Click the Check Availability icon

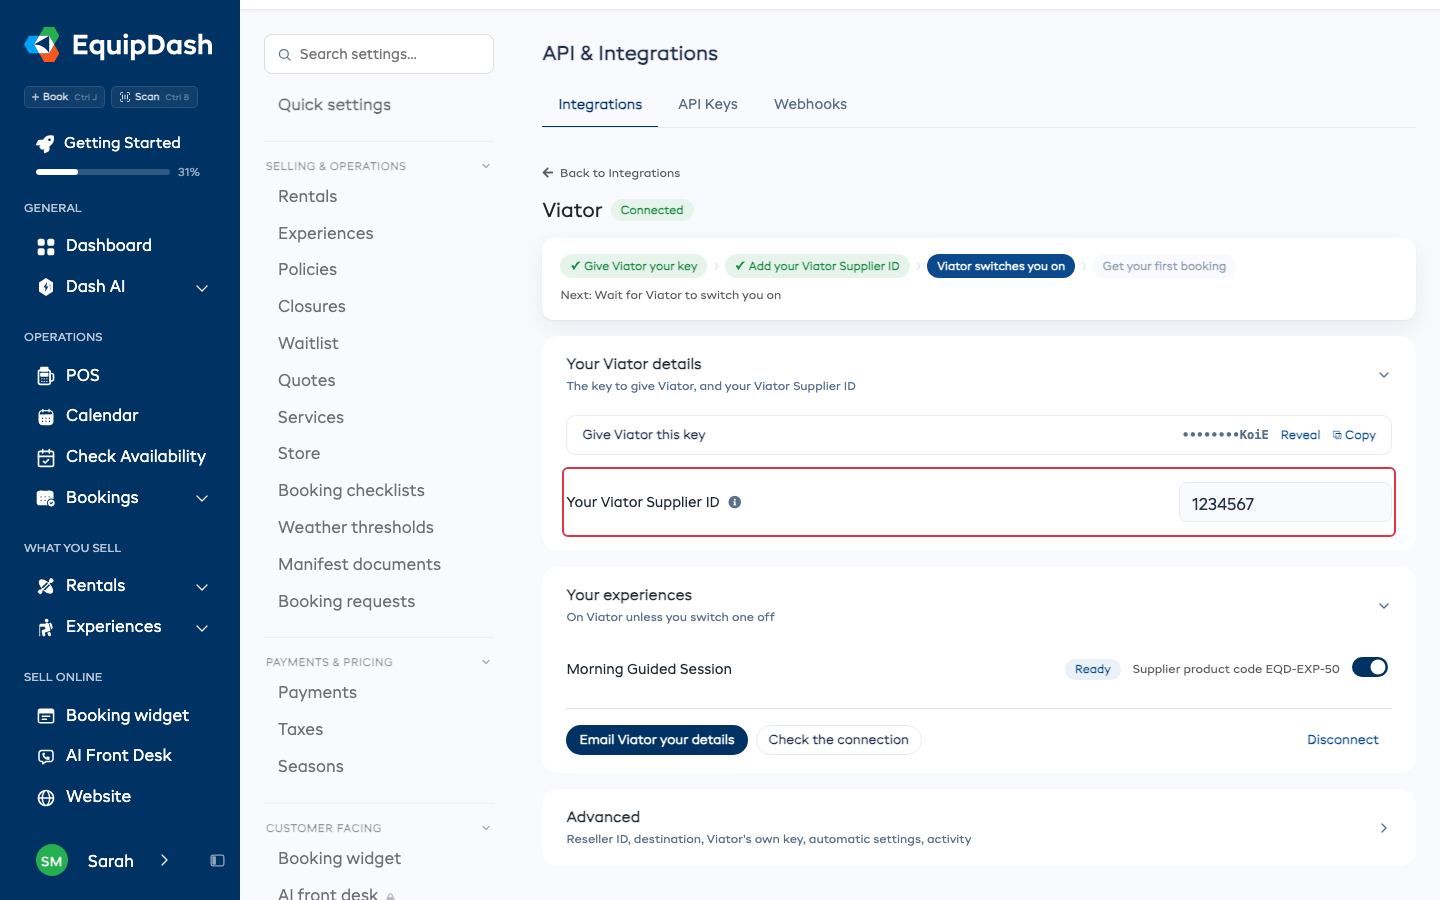(46, 458)
